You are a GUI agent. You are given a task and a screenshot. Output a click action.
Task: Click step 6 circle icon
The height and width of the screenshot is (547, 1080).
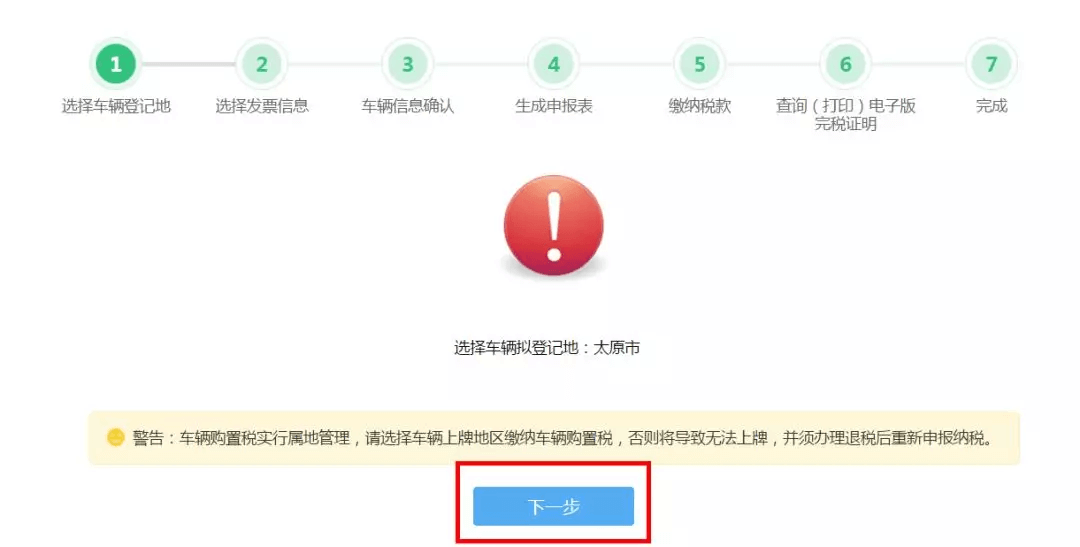tap(846, 64)
